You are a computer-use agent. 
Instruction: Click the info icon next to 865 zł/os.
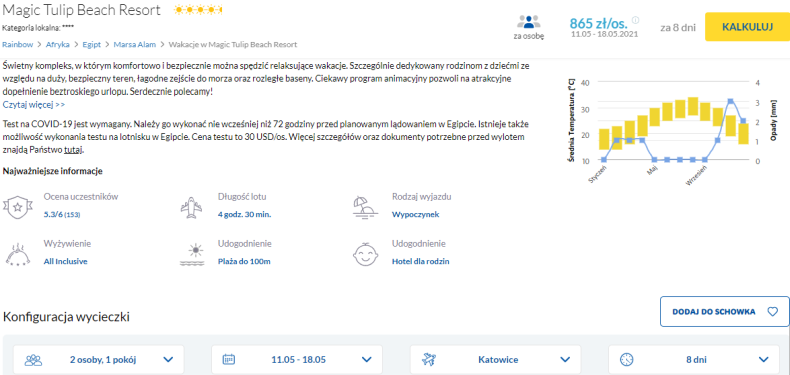pos(635,20)
